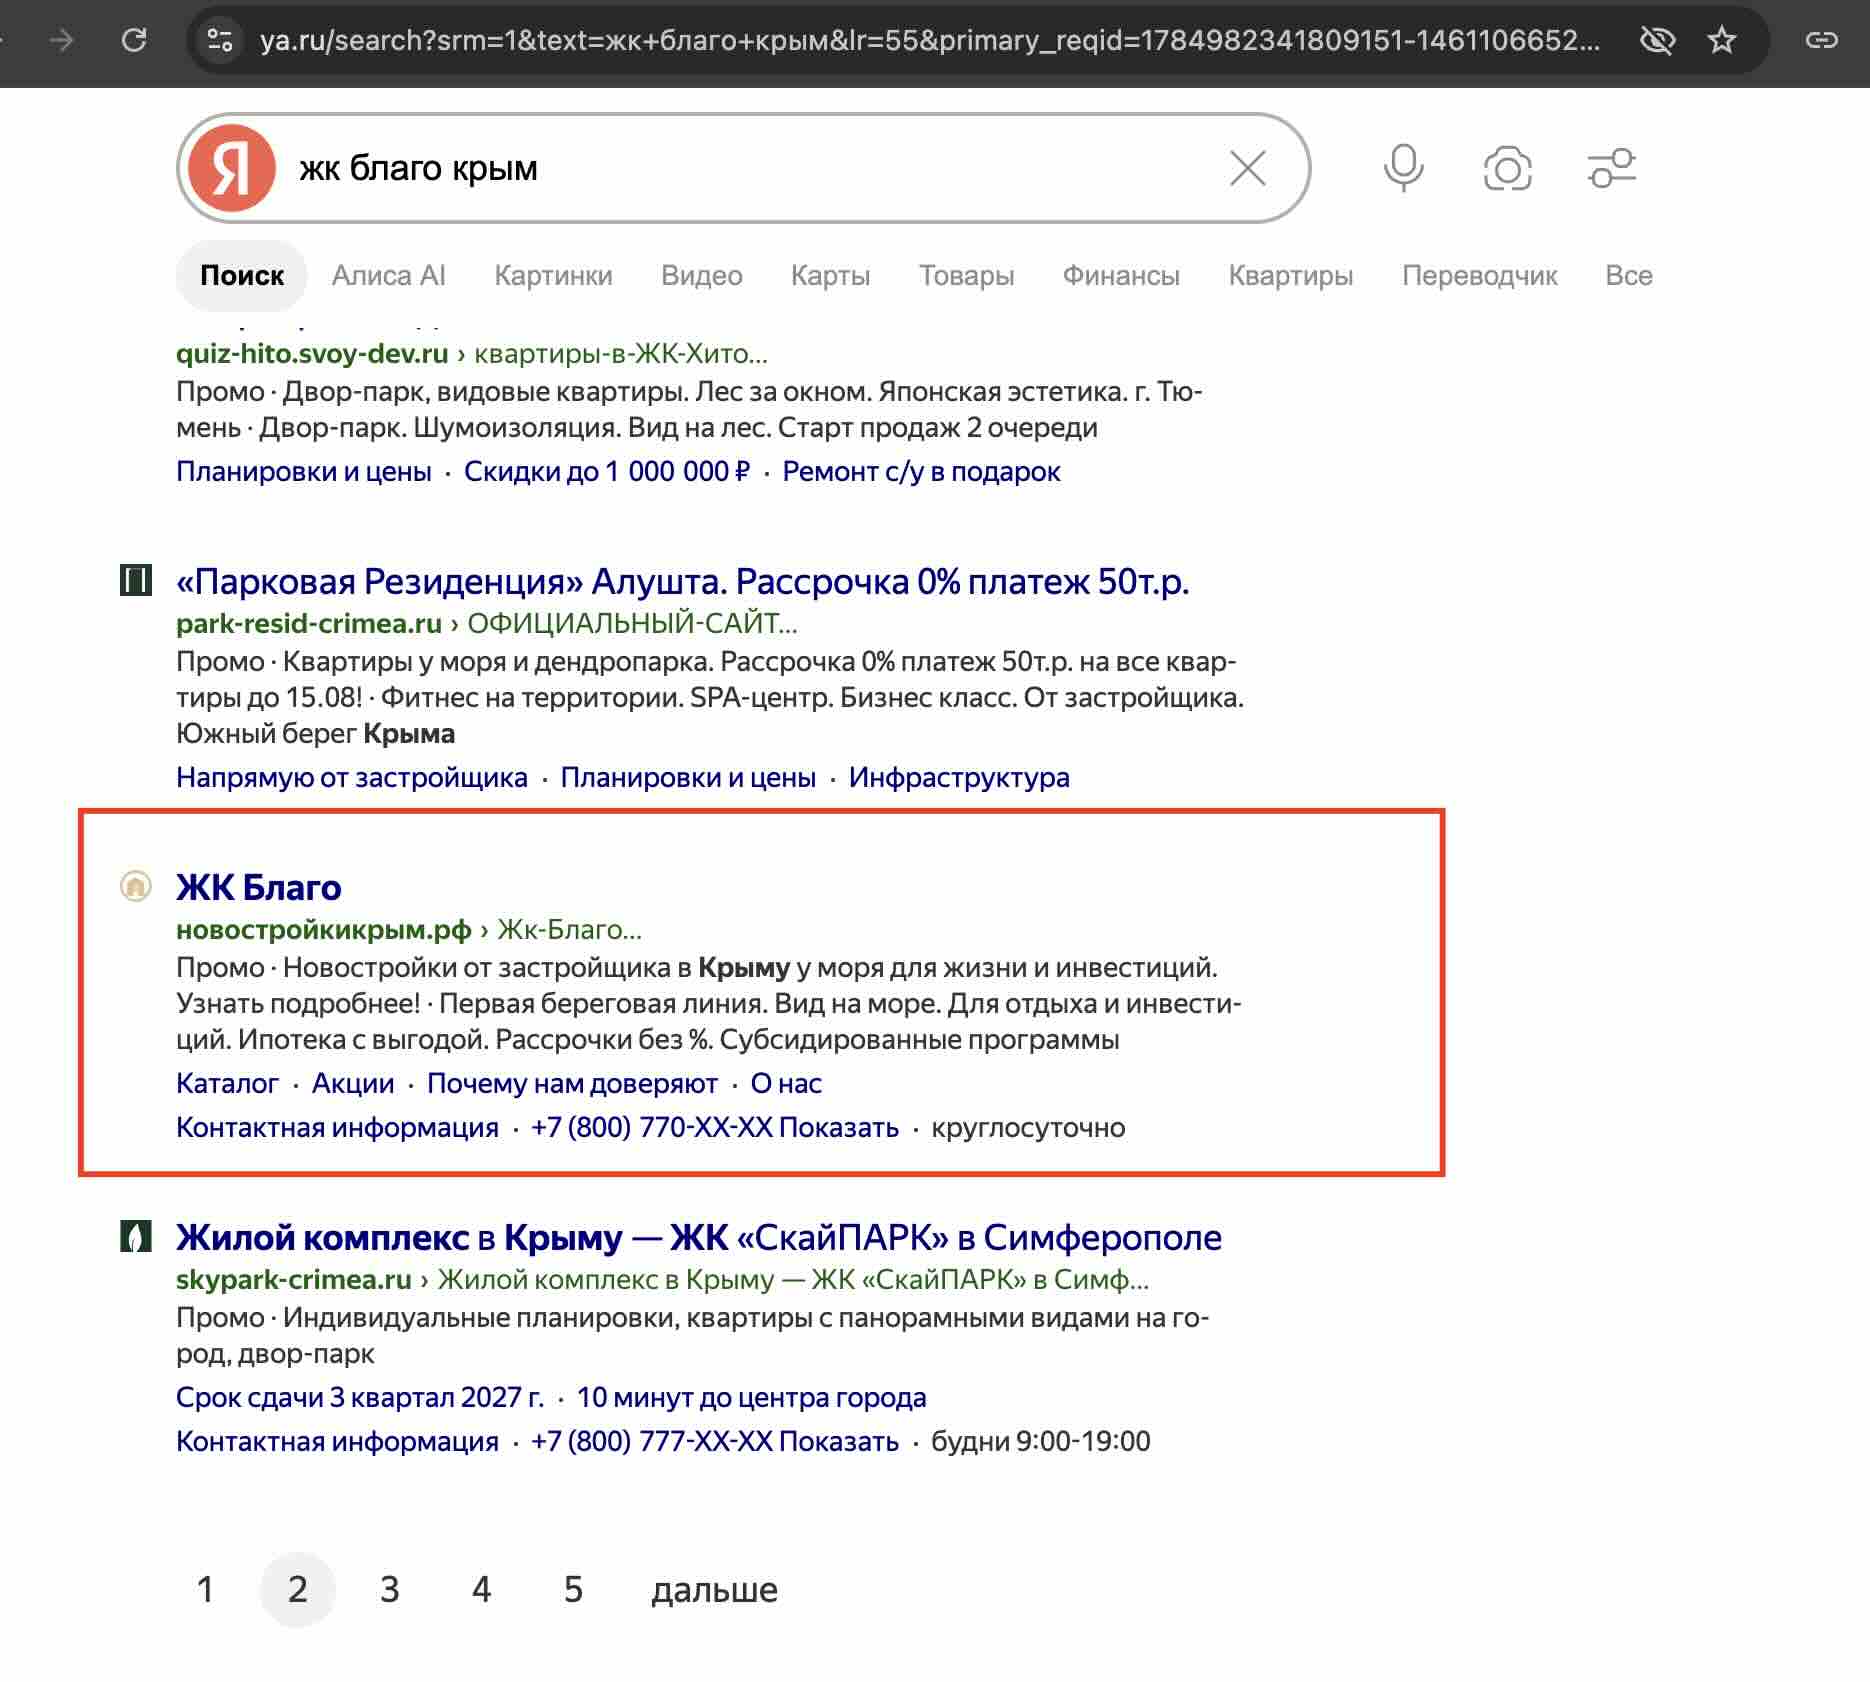Open the skypark-crimea.ru domain link
The height and width of the screenshot is (1682, 1870).
click(294, 1279)
